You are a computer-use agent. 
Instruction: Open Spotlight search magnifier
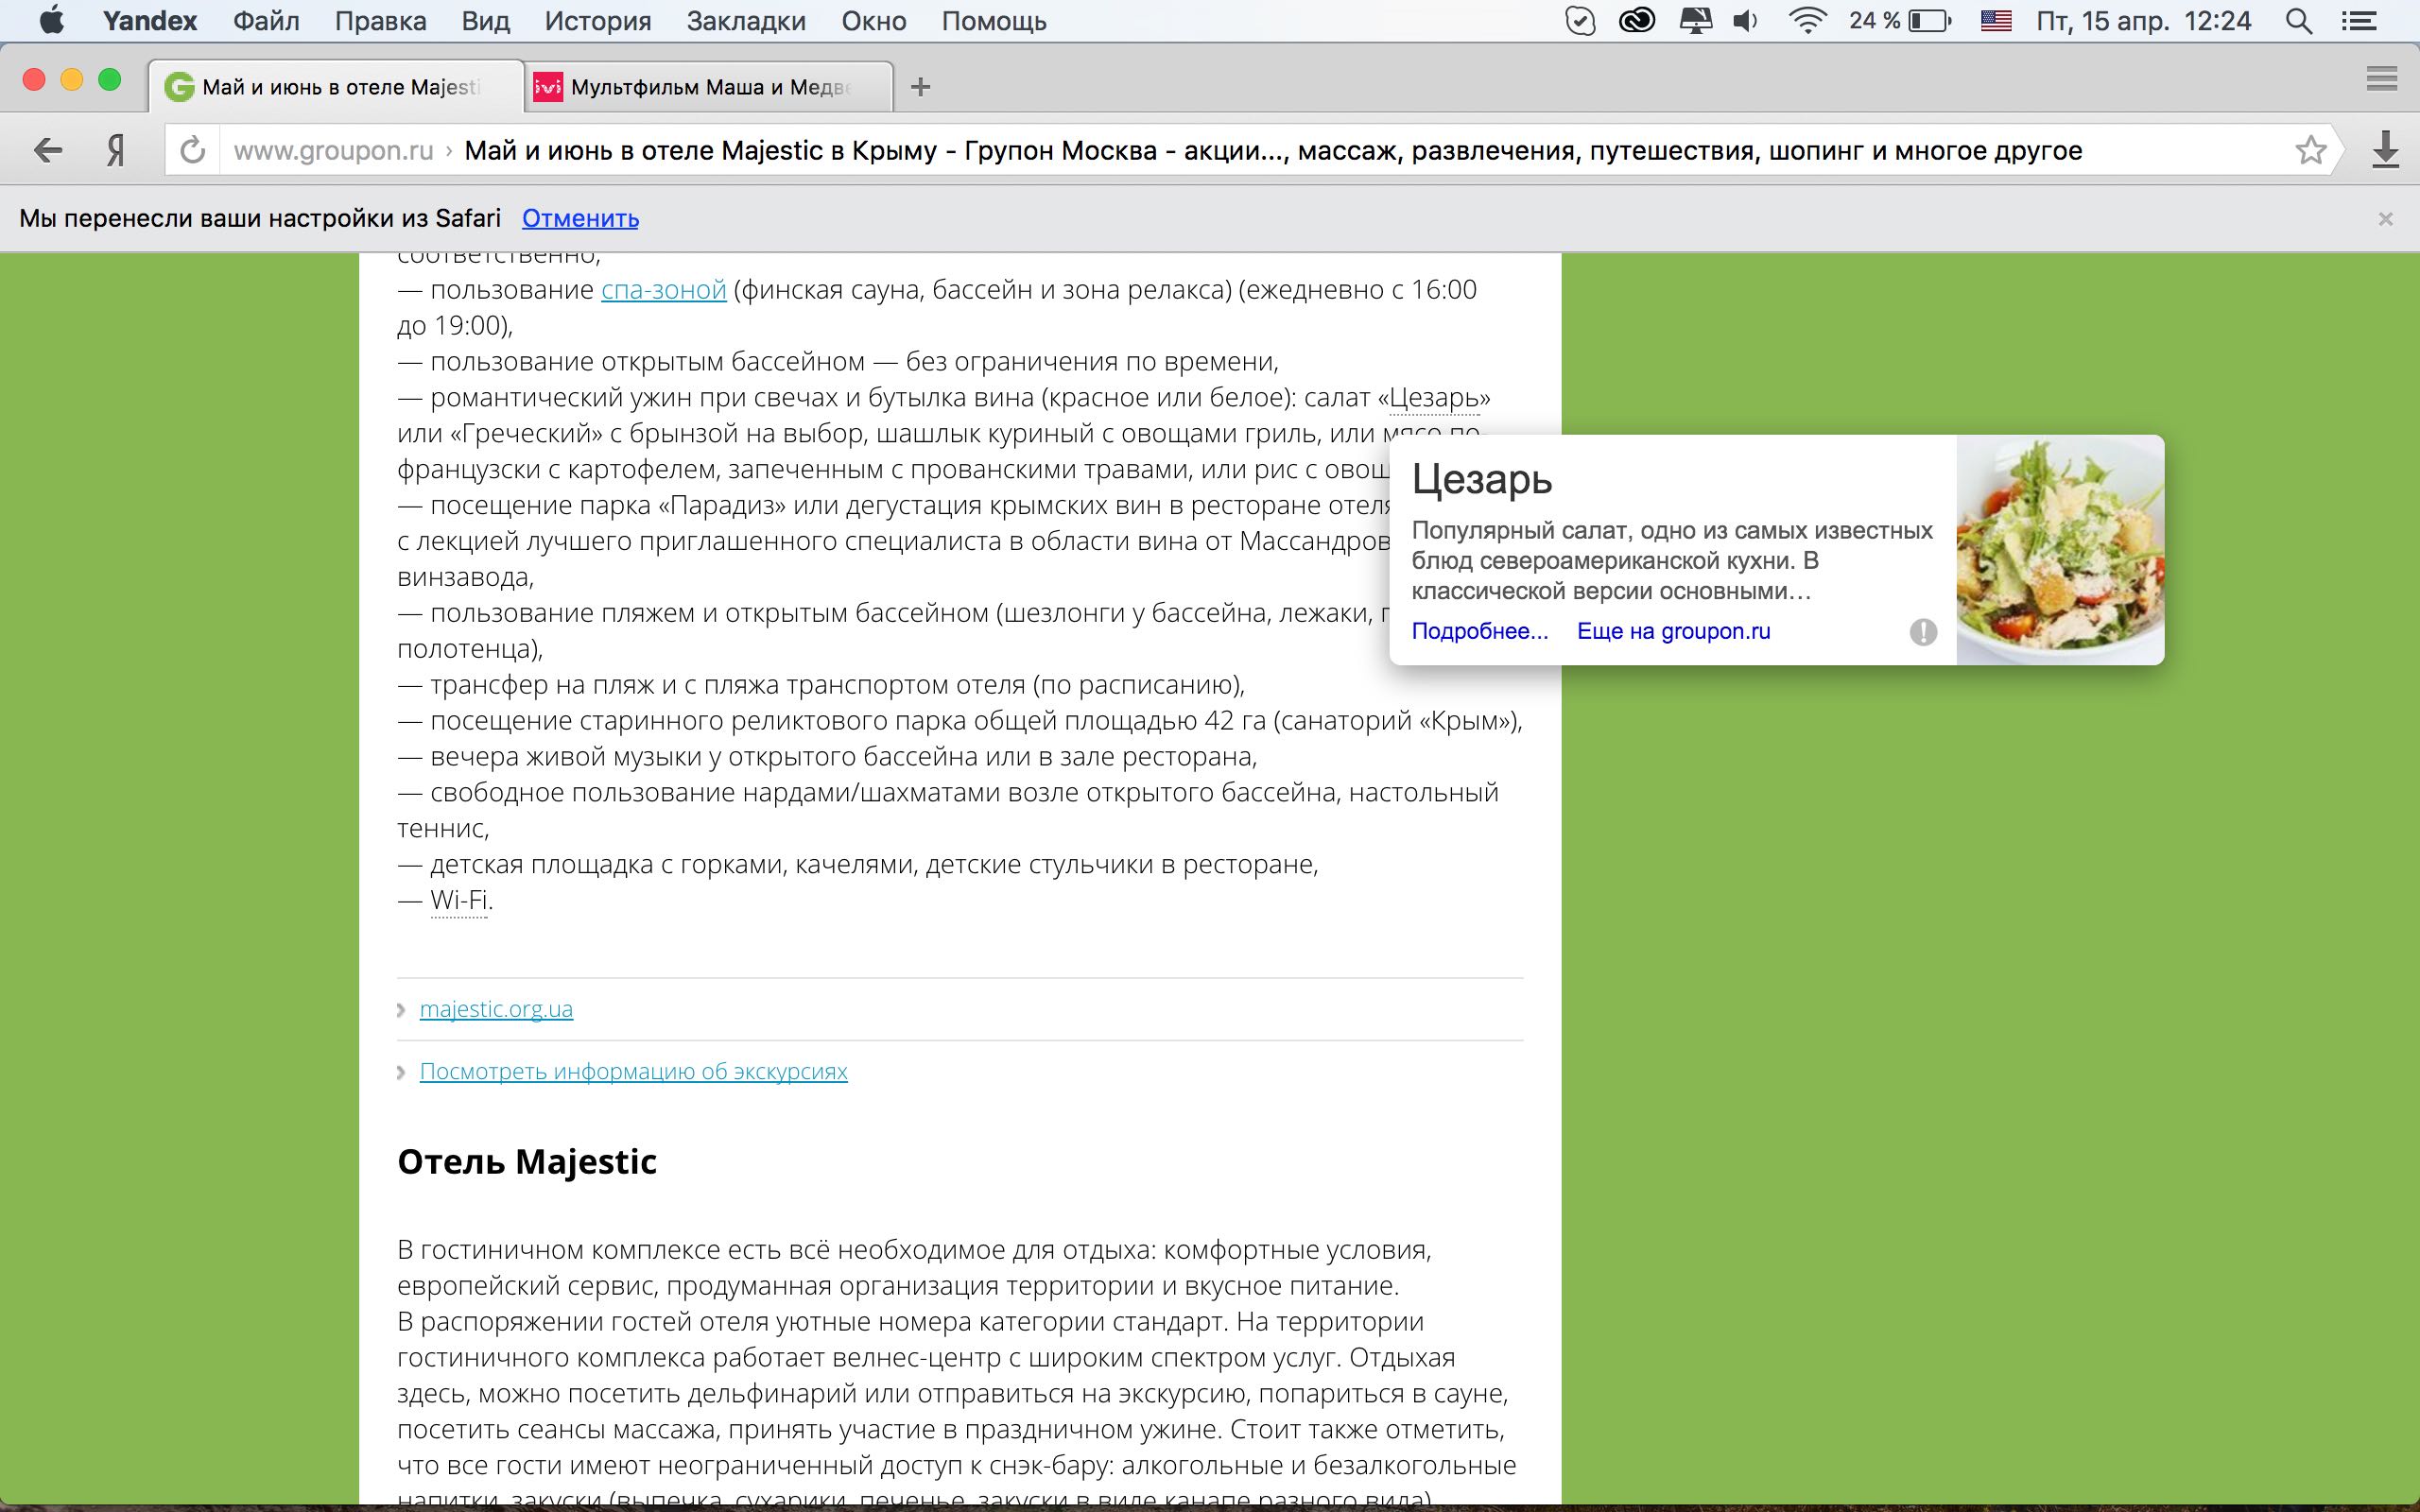pos(2299,21)
